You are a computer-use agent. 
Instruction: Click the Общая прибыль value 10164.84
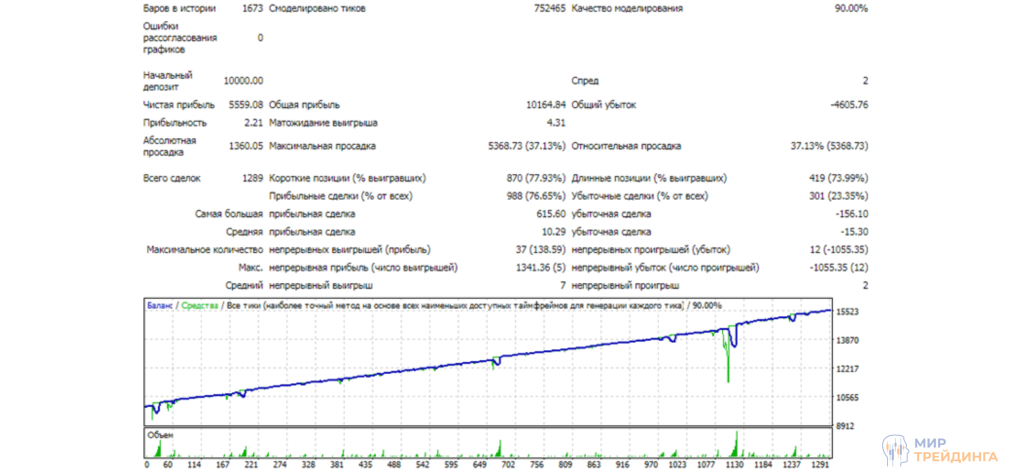coord(545,104)
